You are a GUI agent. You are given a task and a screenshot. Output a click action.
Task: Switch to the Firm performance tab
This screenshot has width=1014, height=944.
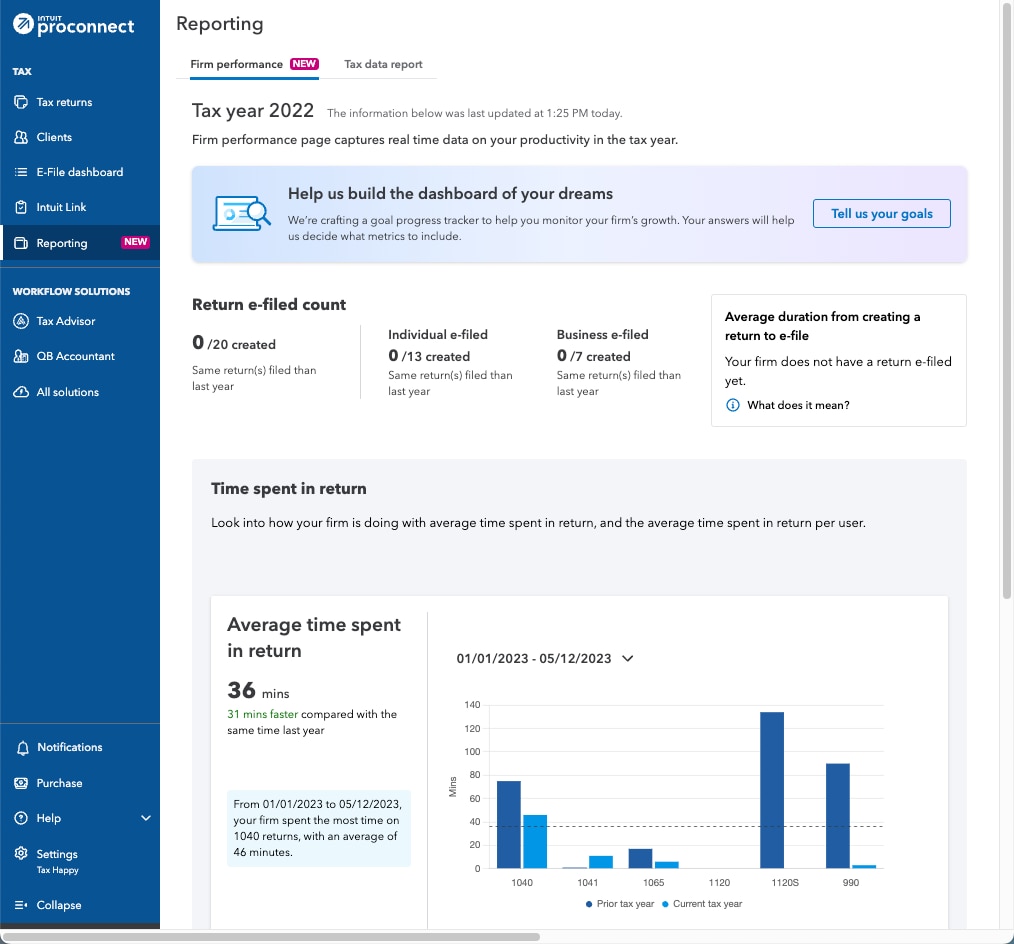pos(254,64)
